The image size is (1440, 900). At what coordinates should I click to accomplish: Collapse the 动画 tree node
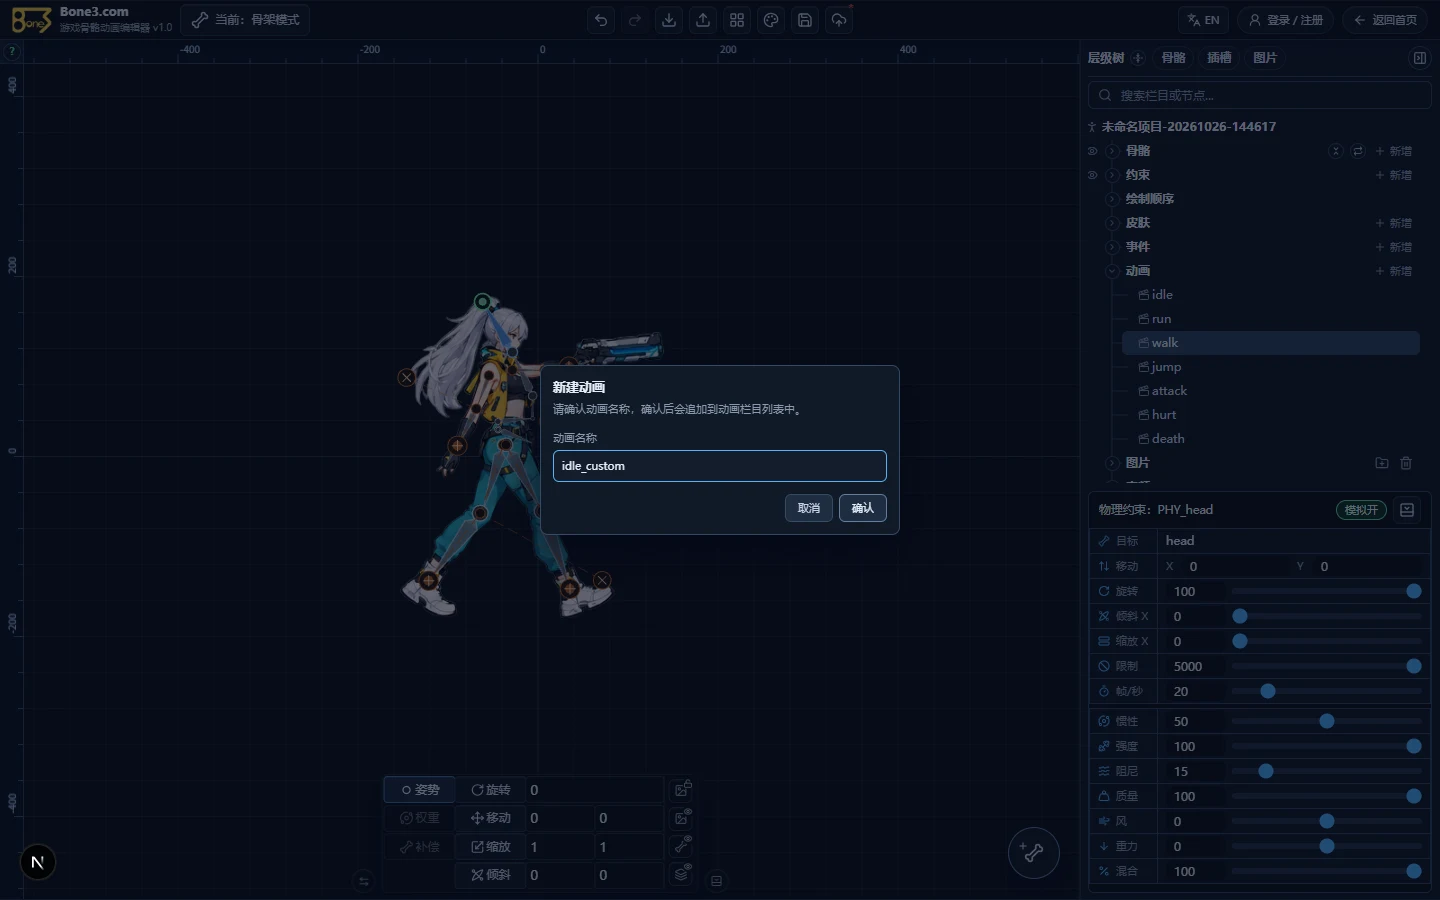point(1112,271)
